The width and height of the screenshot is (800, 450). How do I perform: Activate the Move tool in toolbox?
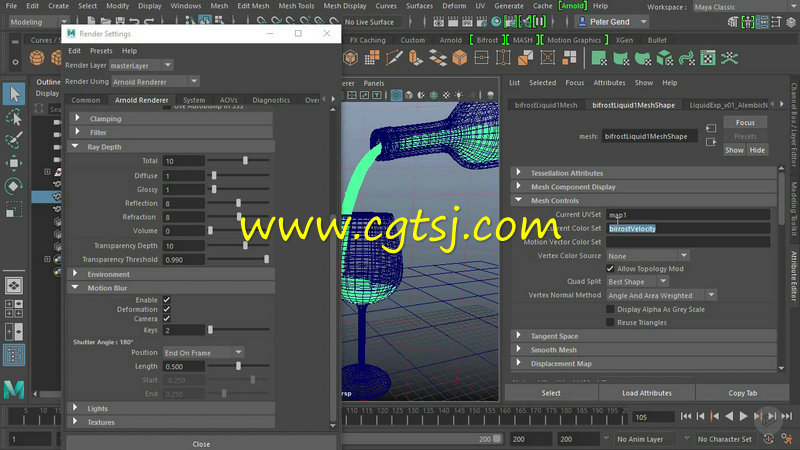tap(14, 163)
